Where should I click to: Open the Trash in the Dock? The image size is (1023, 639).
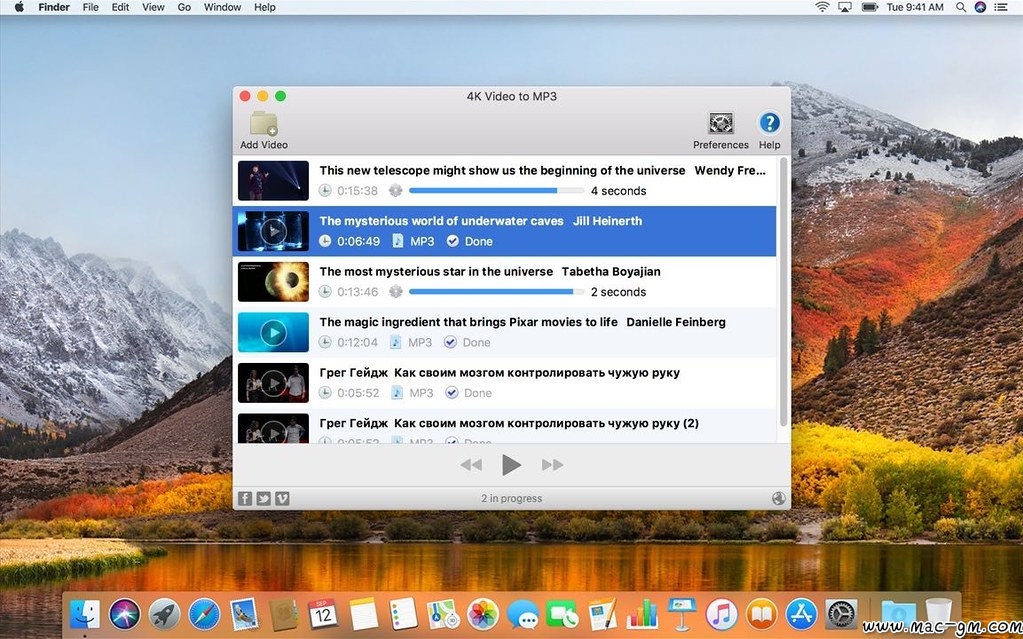pyautogui.click(x=938, y=612)
